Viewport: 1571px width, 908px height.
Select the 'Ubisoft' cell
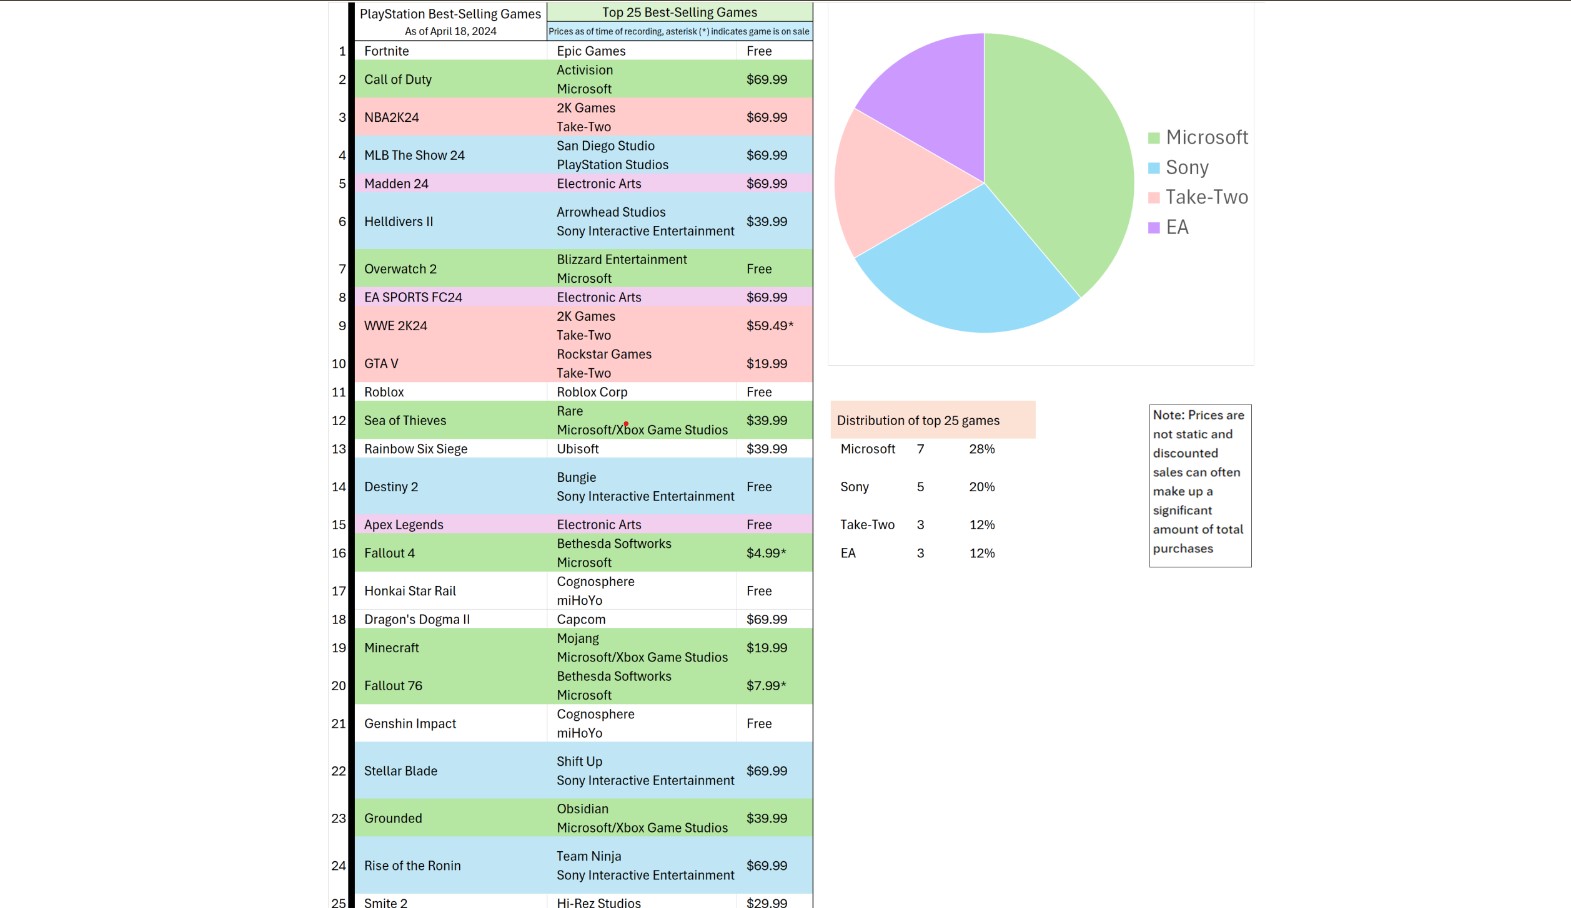pyautogui.click(x=642, y=449)
